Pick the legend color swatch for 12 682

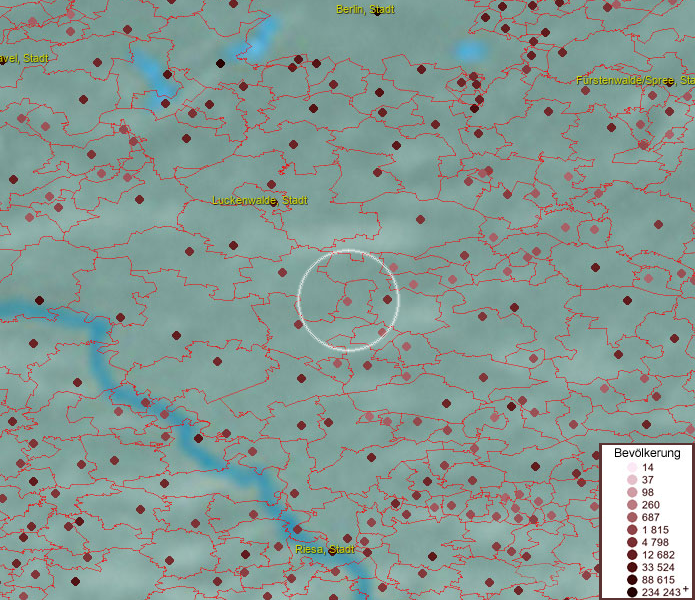tap(632, 555)
